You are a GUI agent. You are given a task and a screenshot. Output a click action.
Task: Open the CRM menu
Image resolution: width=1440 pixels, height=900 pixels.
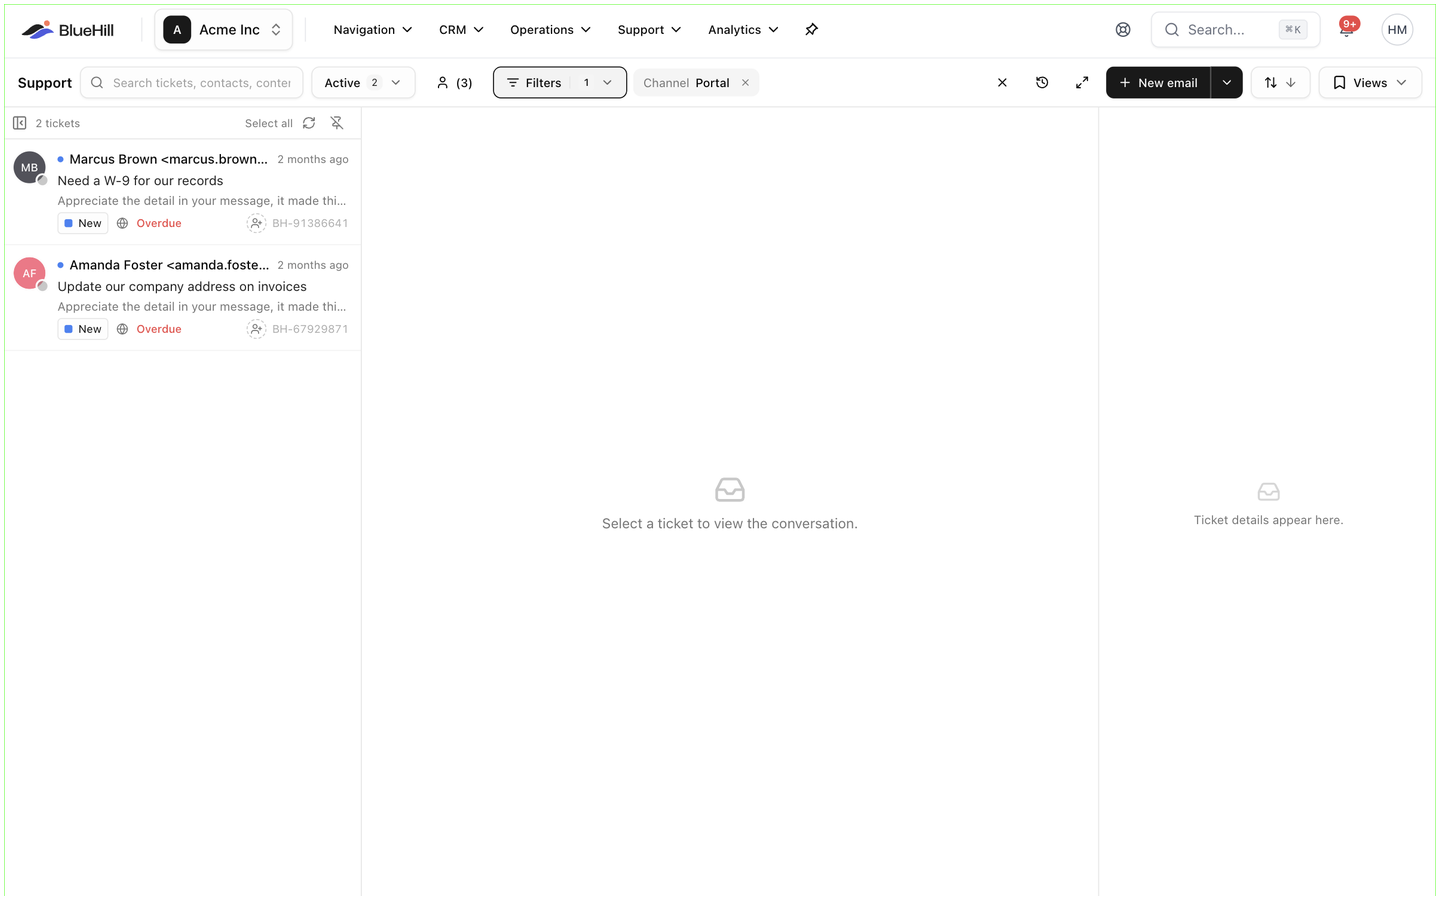coord(462,30)
